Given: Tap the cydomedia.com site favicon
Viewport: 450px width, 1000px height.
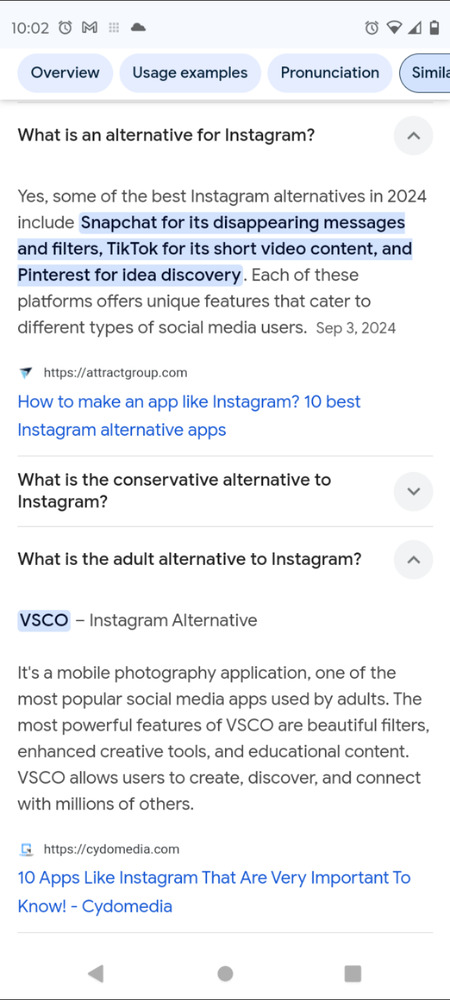Looking at the screenshot, I should [x=25, y=849].
